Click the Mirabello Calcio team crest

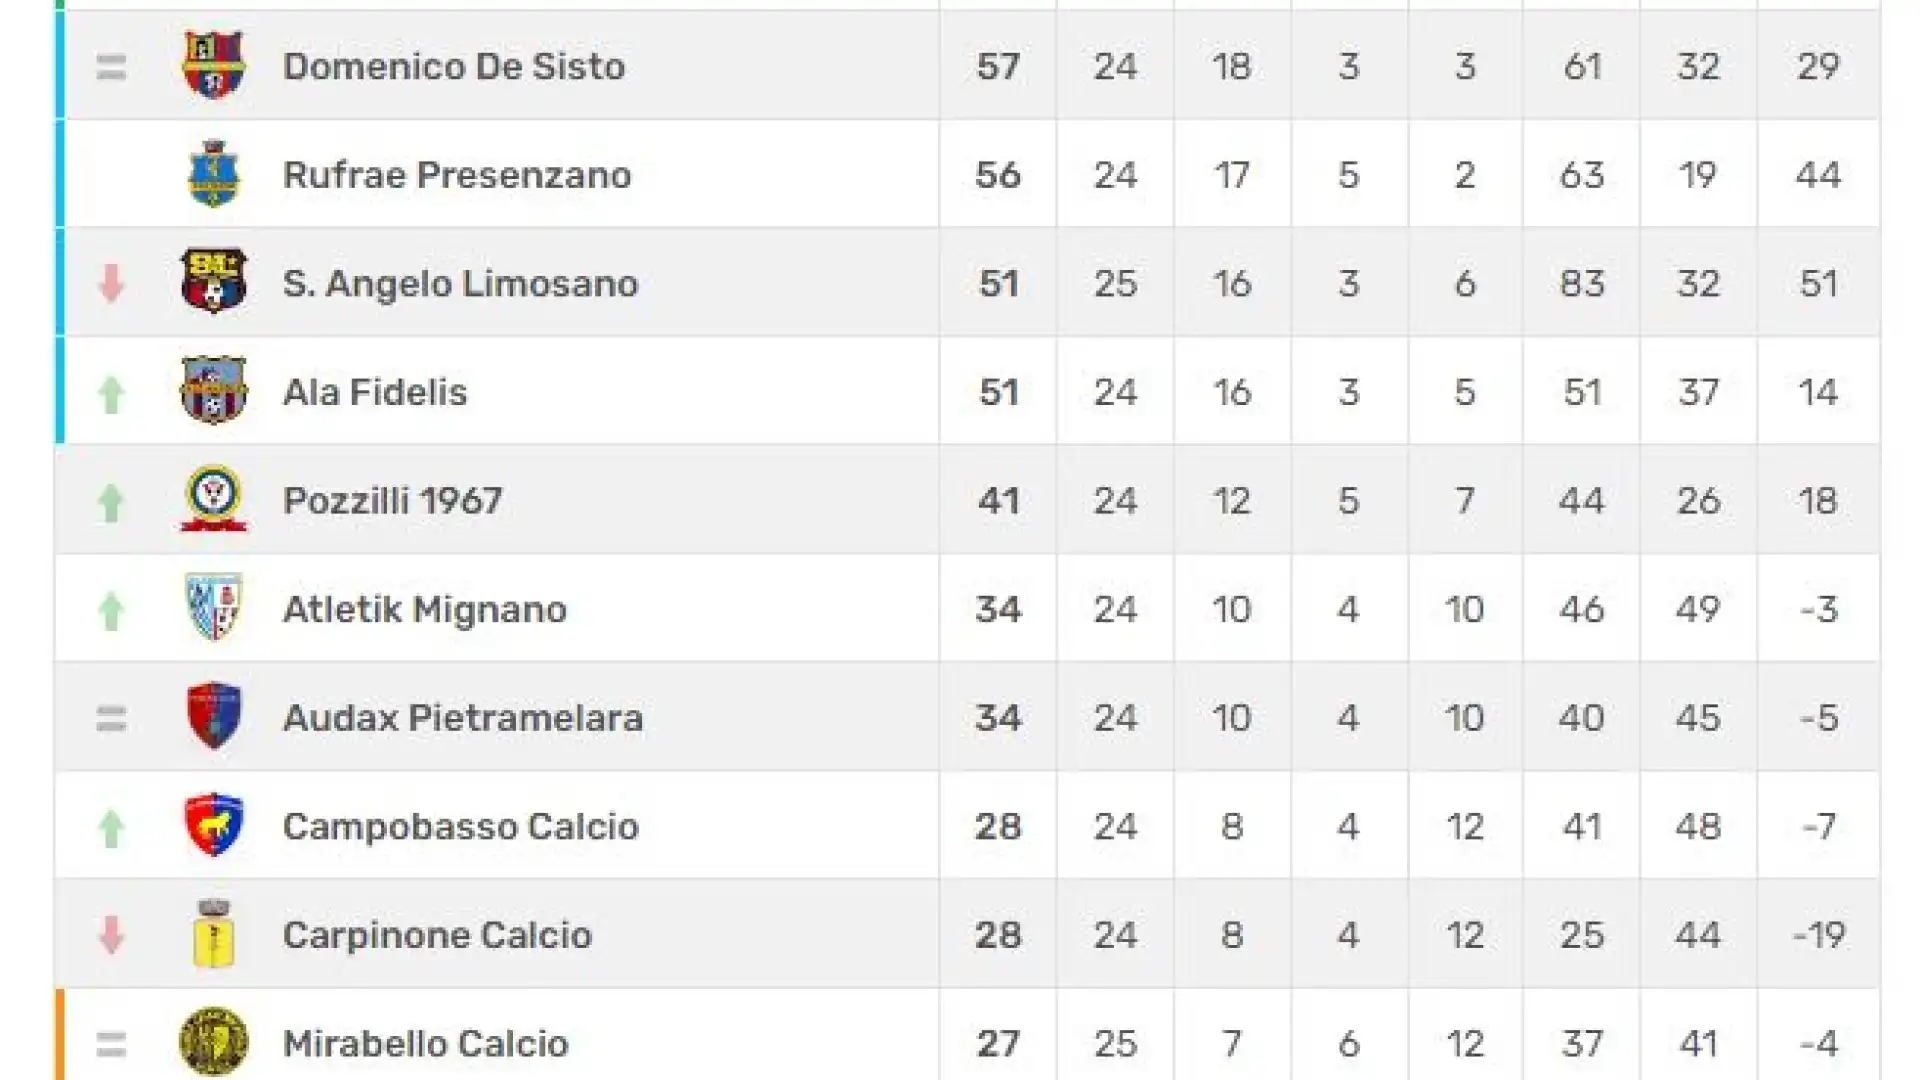click(213, 1042)
